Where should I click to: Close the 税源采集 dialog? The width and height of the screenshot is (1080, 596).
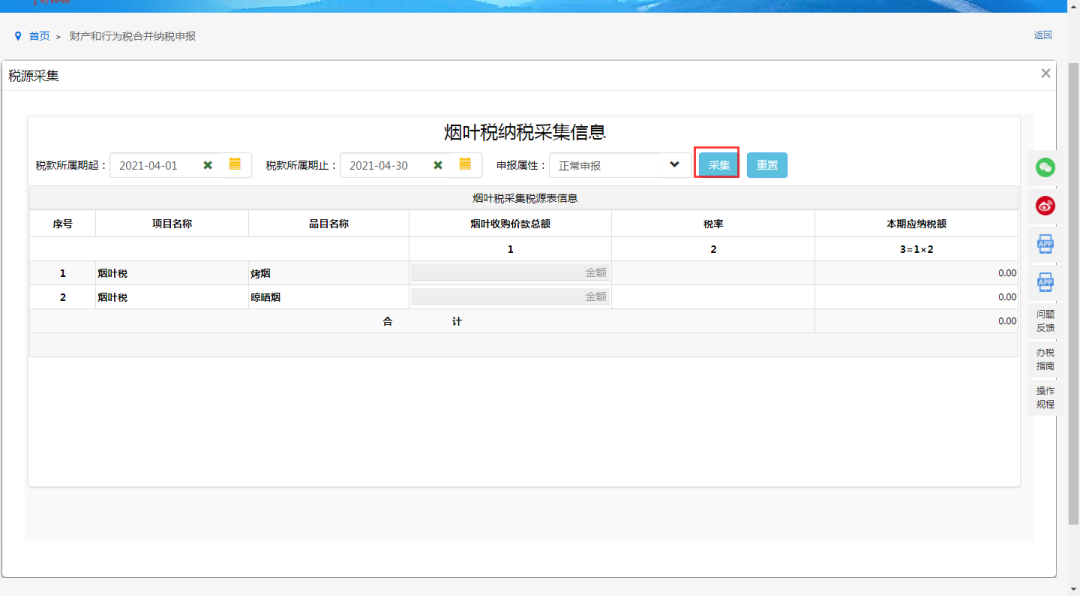pos(1046,73)
